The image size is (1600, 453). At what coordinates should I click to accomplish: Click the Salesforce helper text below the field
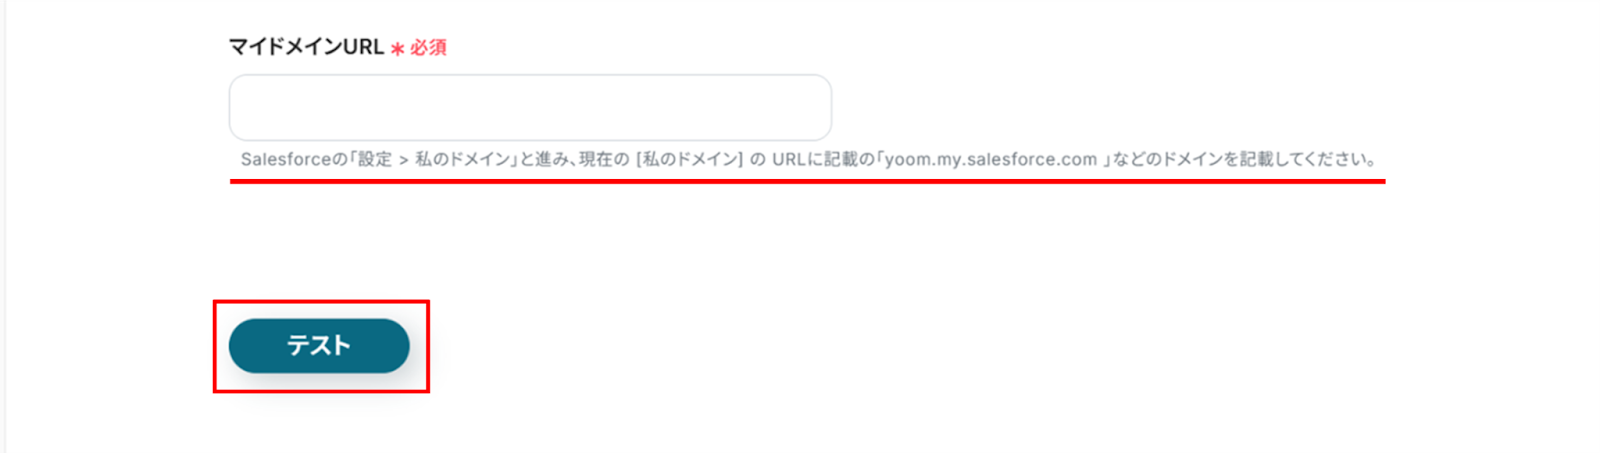[809, 159]
